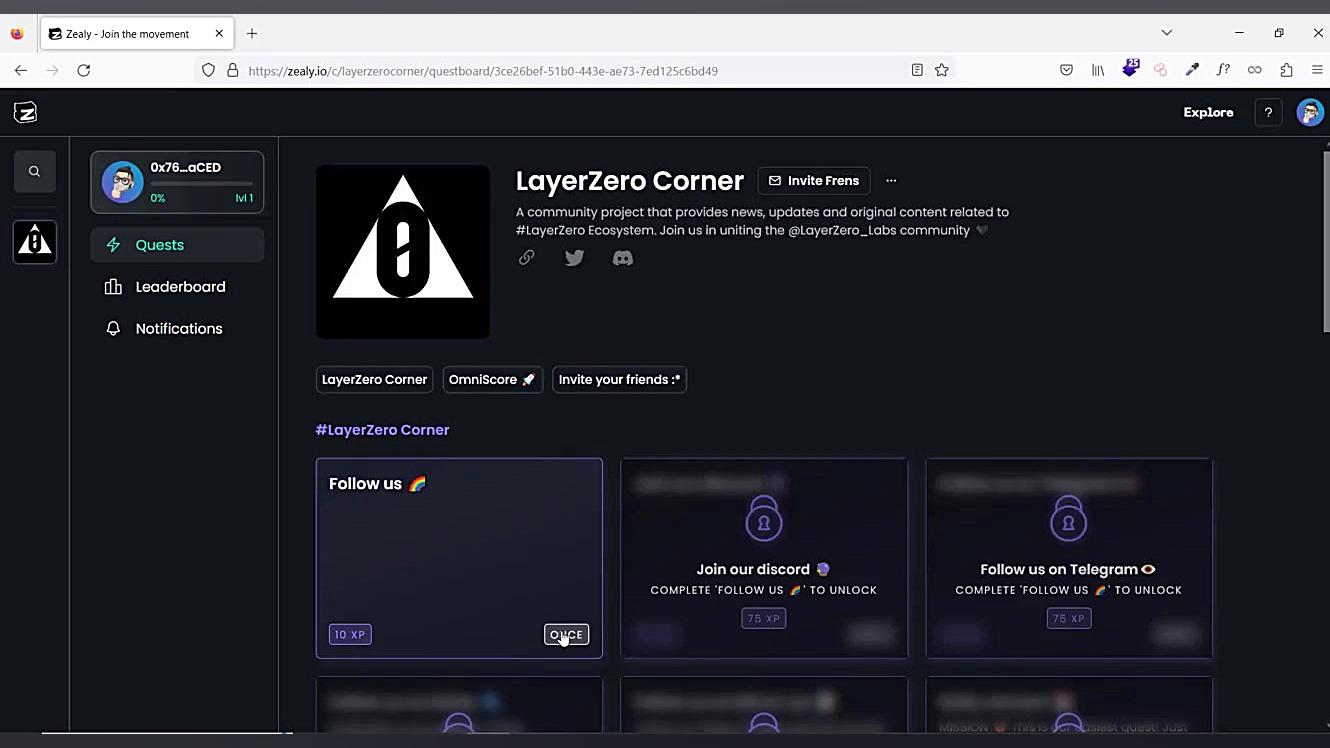Click the website link icon under the description
Screen dimensions: 1330x748
pos(526,258)
